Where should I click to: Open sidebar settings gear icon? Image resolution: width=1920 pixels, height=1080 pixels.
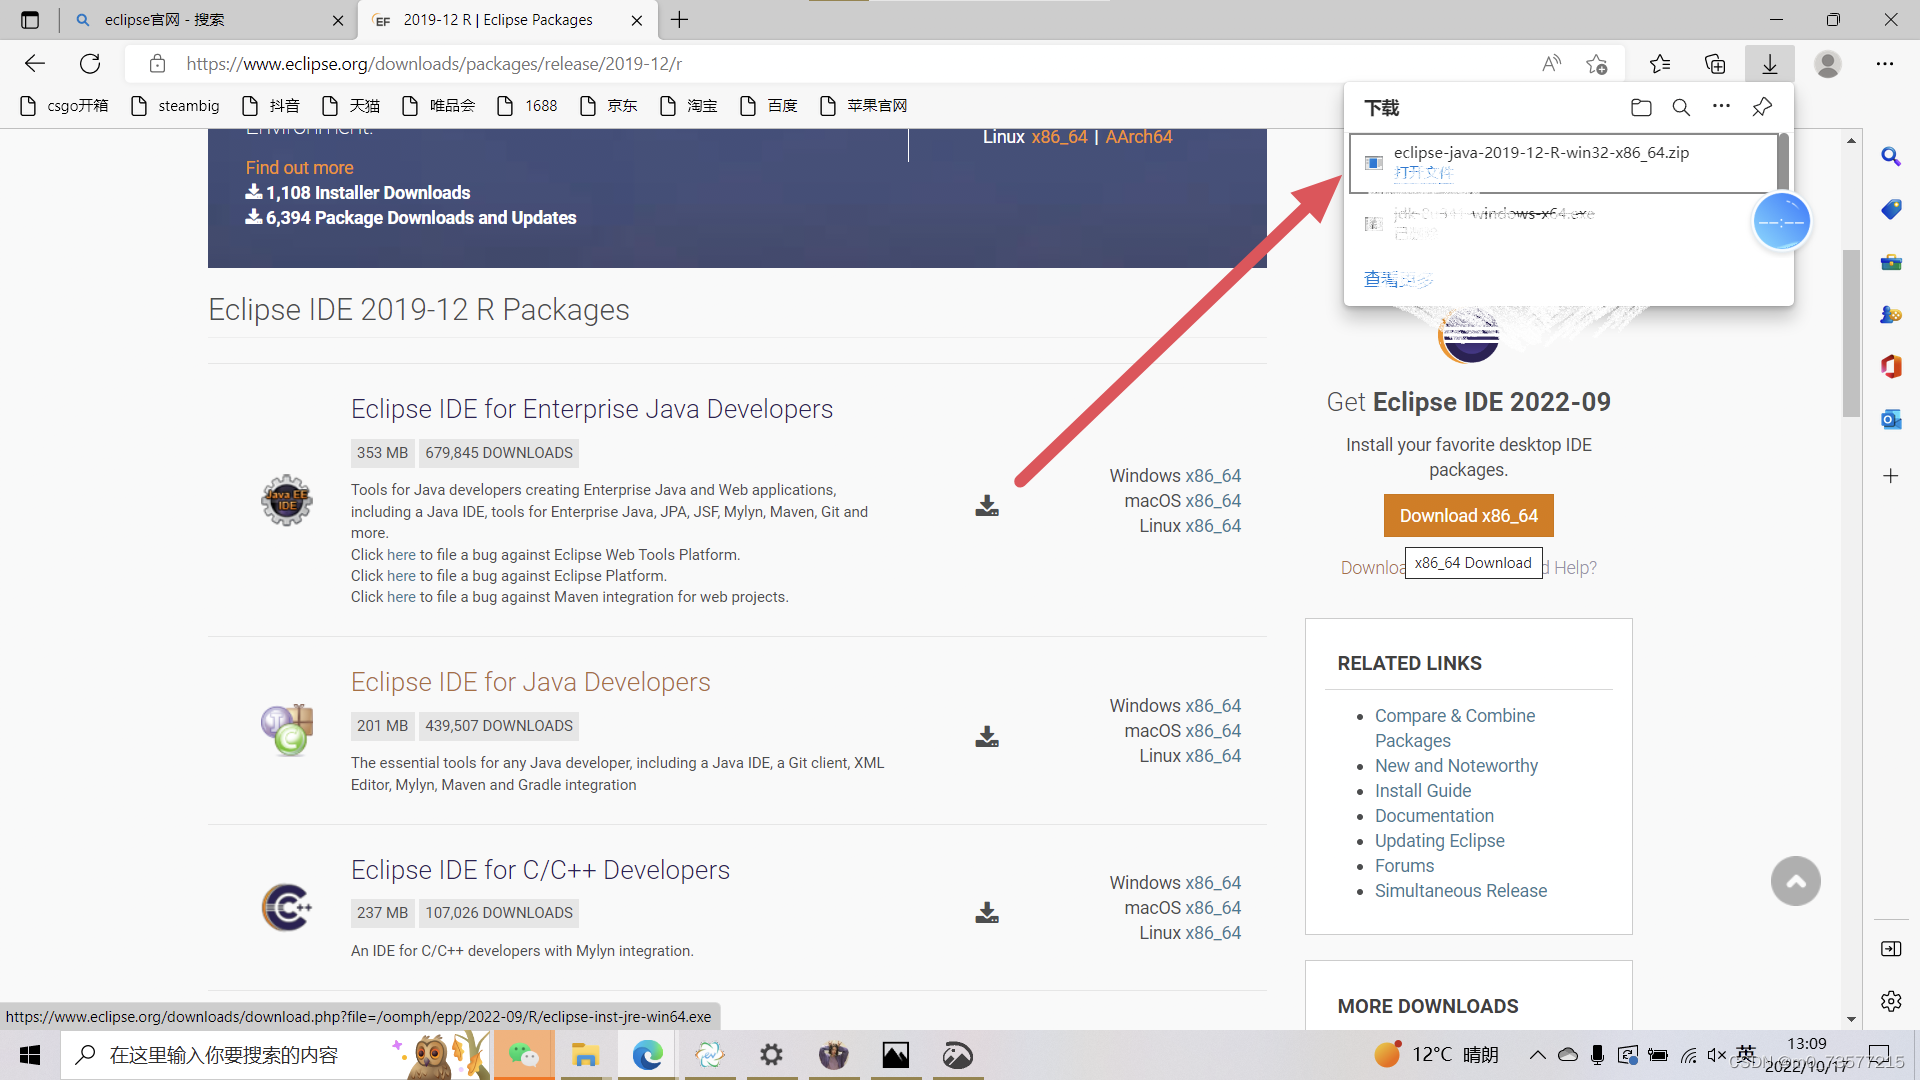[1891, 1001]
